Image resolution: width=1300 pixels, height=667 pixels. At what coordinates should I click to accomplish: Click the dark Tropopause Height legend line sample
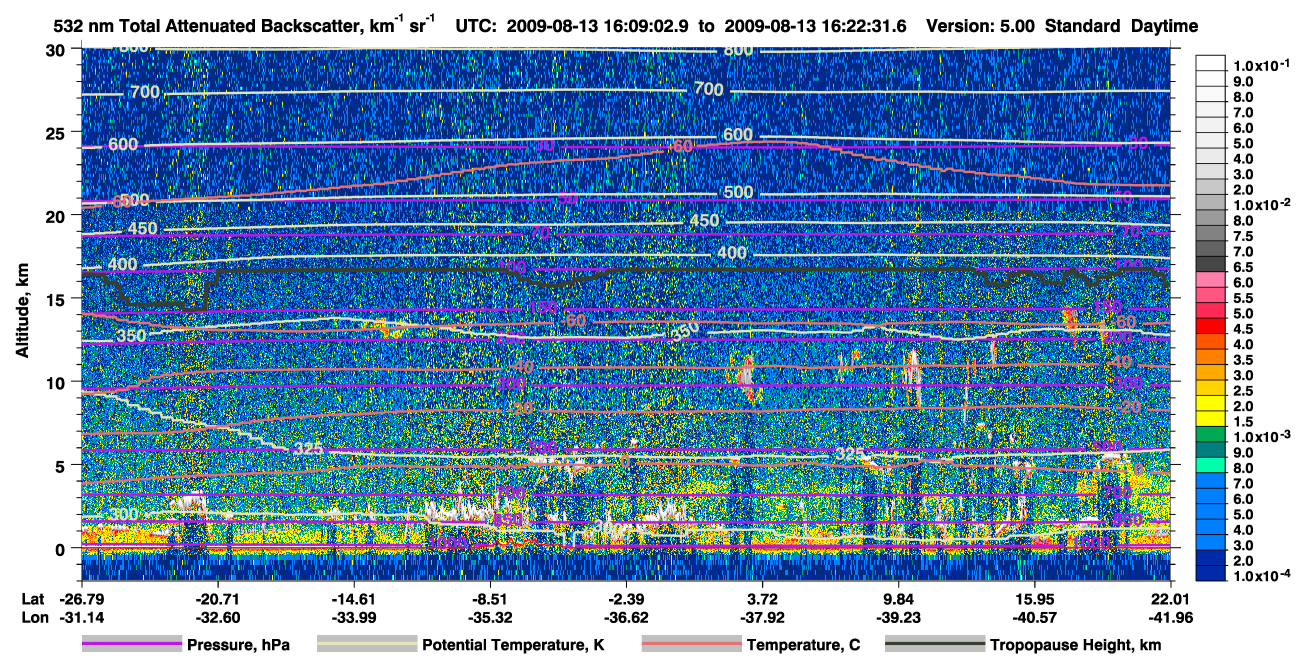pyautogui.click(x=934, y=645)
